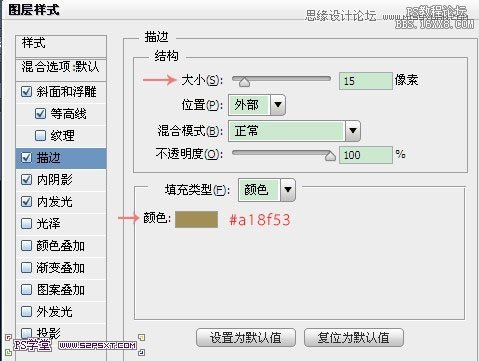The width and height of the screenshot is (479, 361).
Task: Select the 图案叠加 style label
Action: pos(60,290)
